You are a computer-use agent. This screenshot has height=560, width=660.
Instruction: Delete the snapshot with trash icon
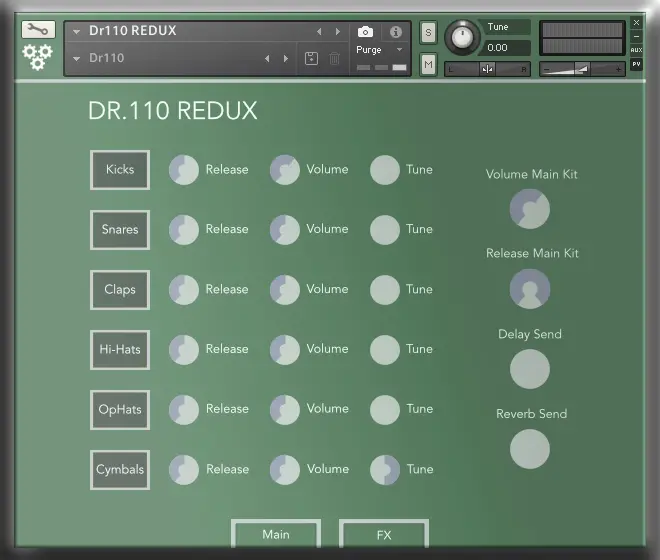coord(334,59)
